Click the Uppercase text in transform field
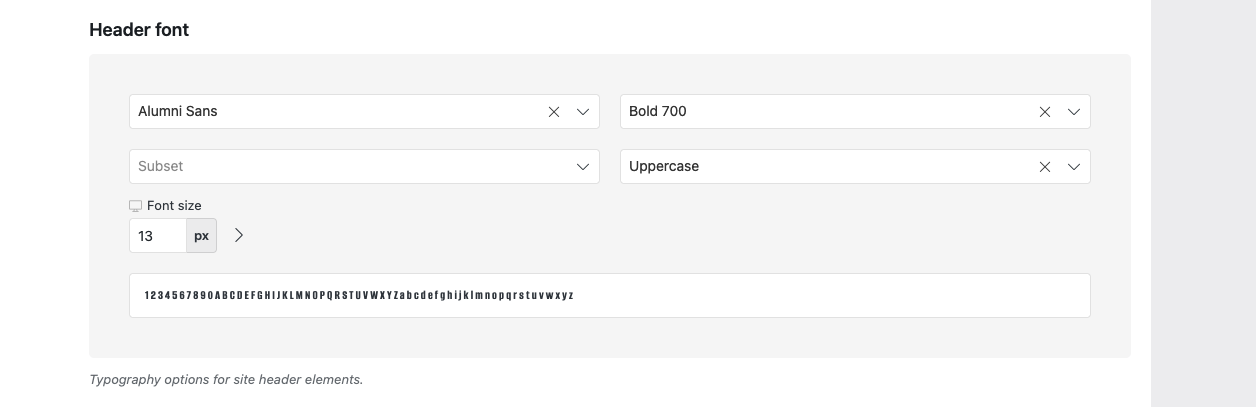 pyautogui.click(x=664, y=167)
